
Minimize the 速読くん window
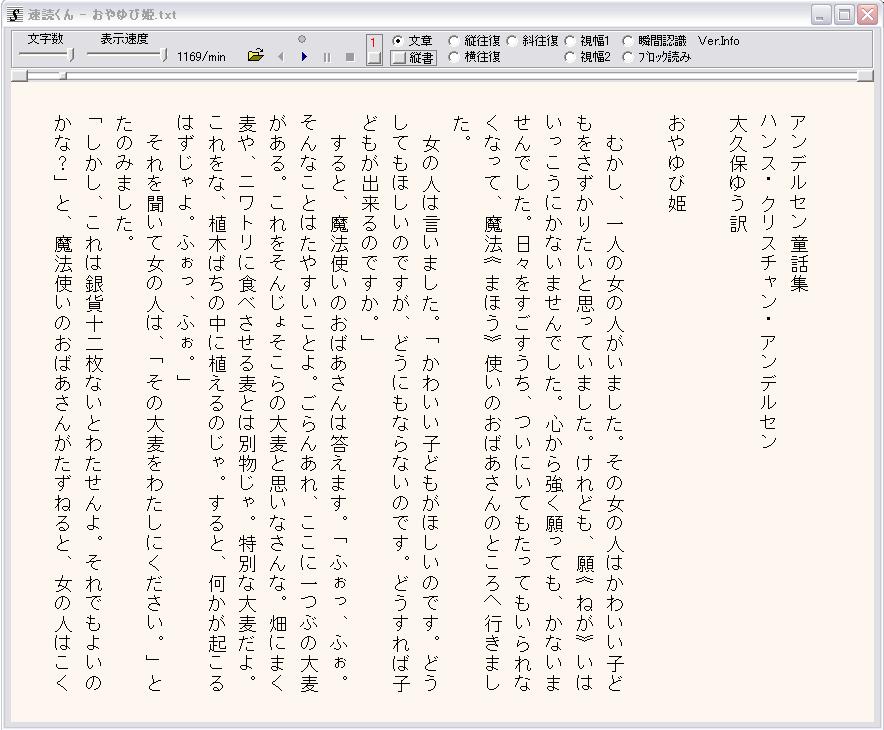pyautogui.click(x=821, y=15)
